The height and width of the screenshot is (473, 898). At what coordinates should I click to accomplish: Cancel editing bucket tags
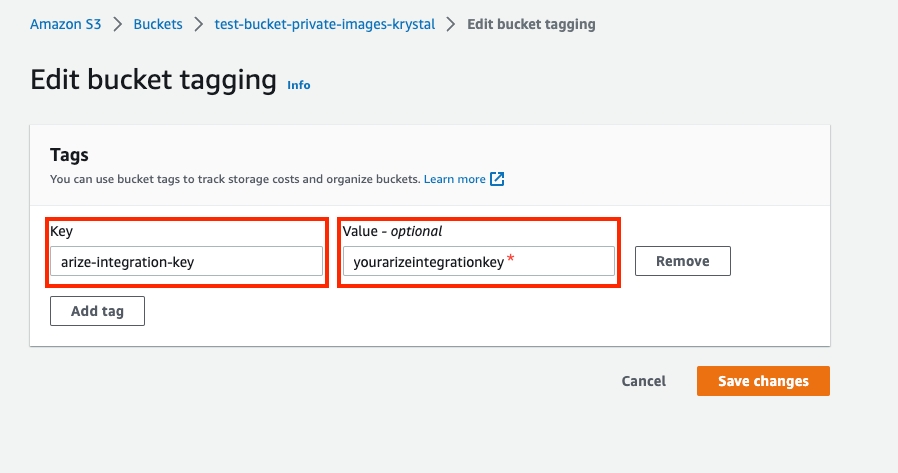click(x=643, y=381)
